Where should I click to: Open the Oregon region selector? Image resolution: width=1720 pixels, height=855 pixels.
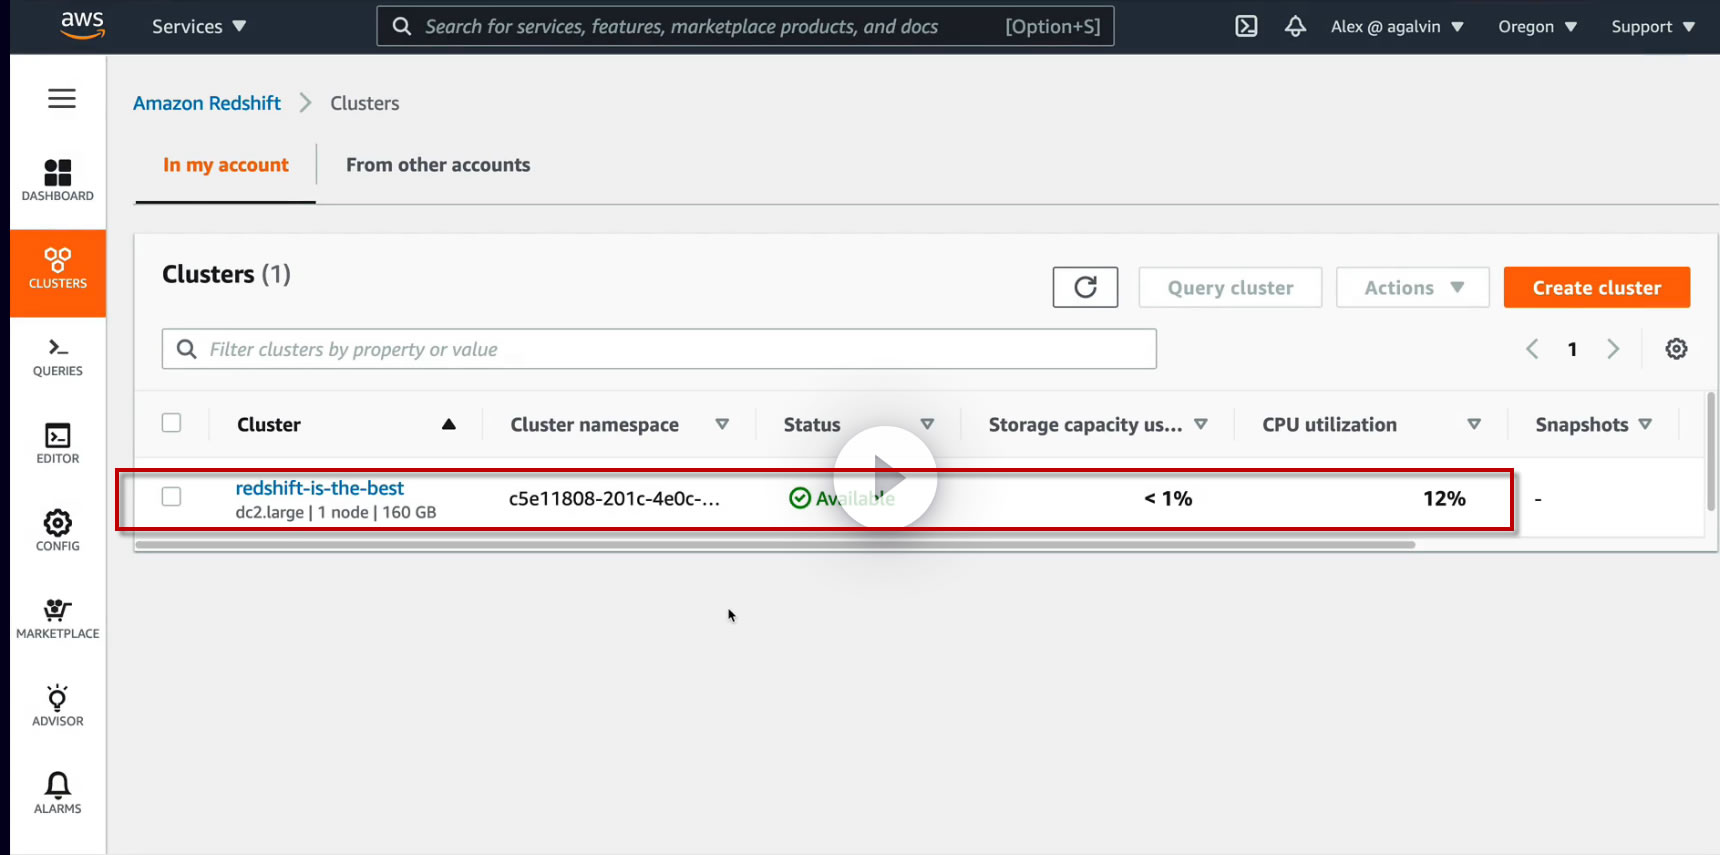click(1537, 27)
